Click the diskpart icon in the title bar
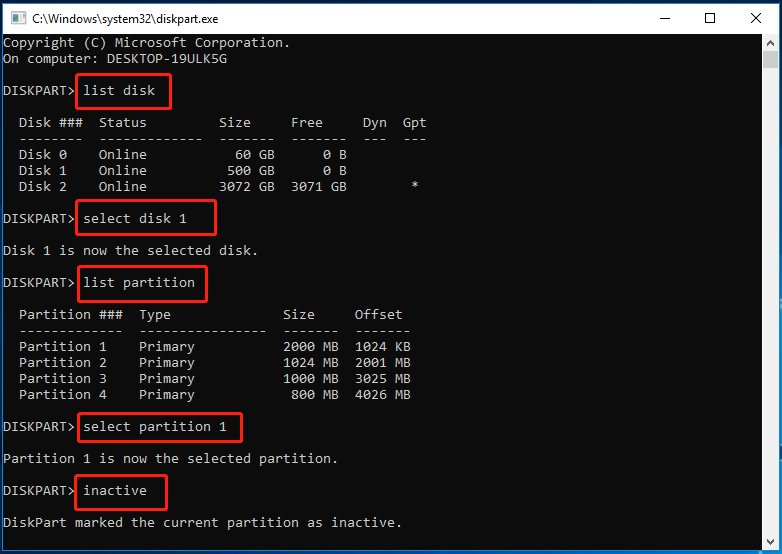 (x=16, y=18)
